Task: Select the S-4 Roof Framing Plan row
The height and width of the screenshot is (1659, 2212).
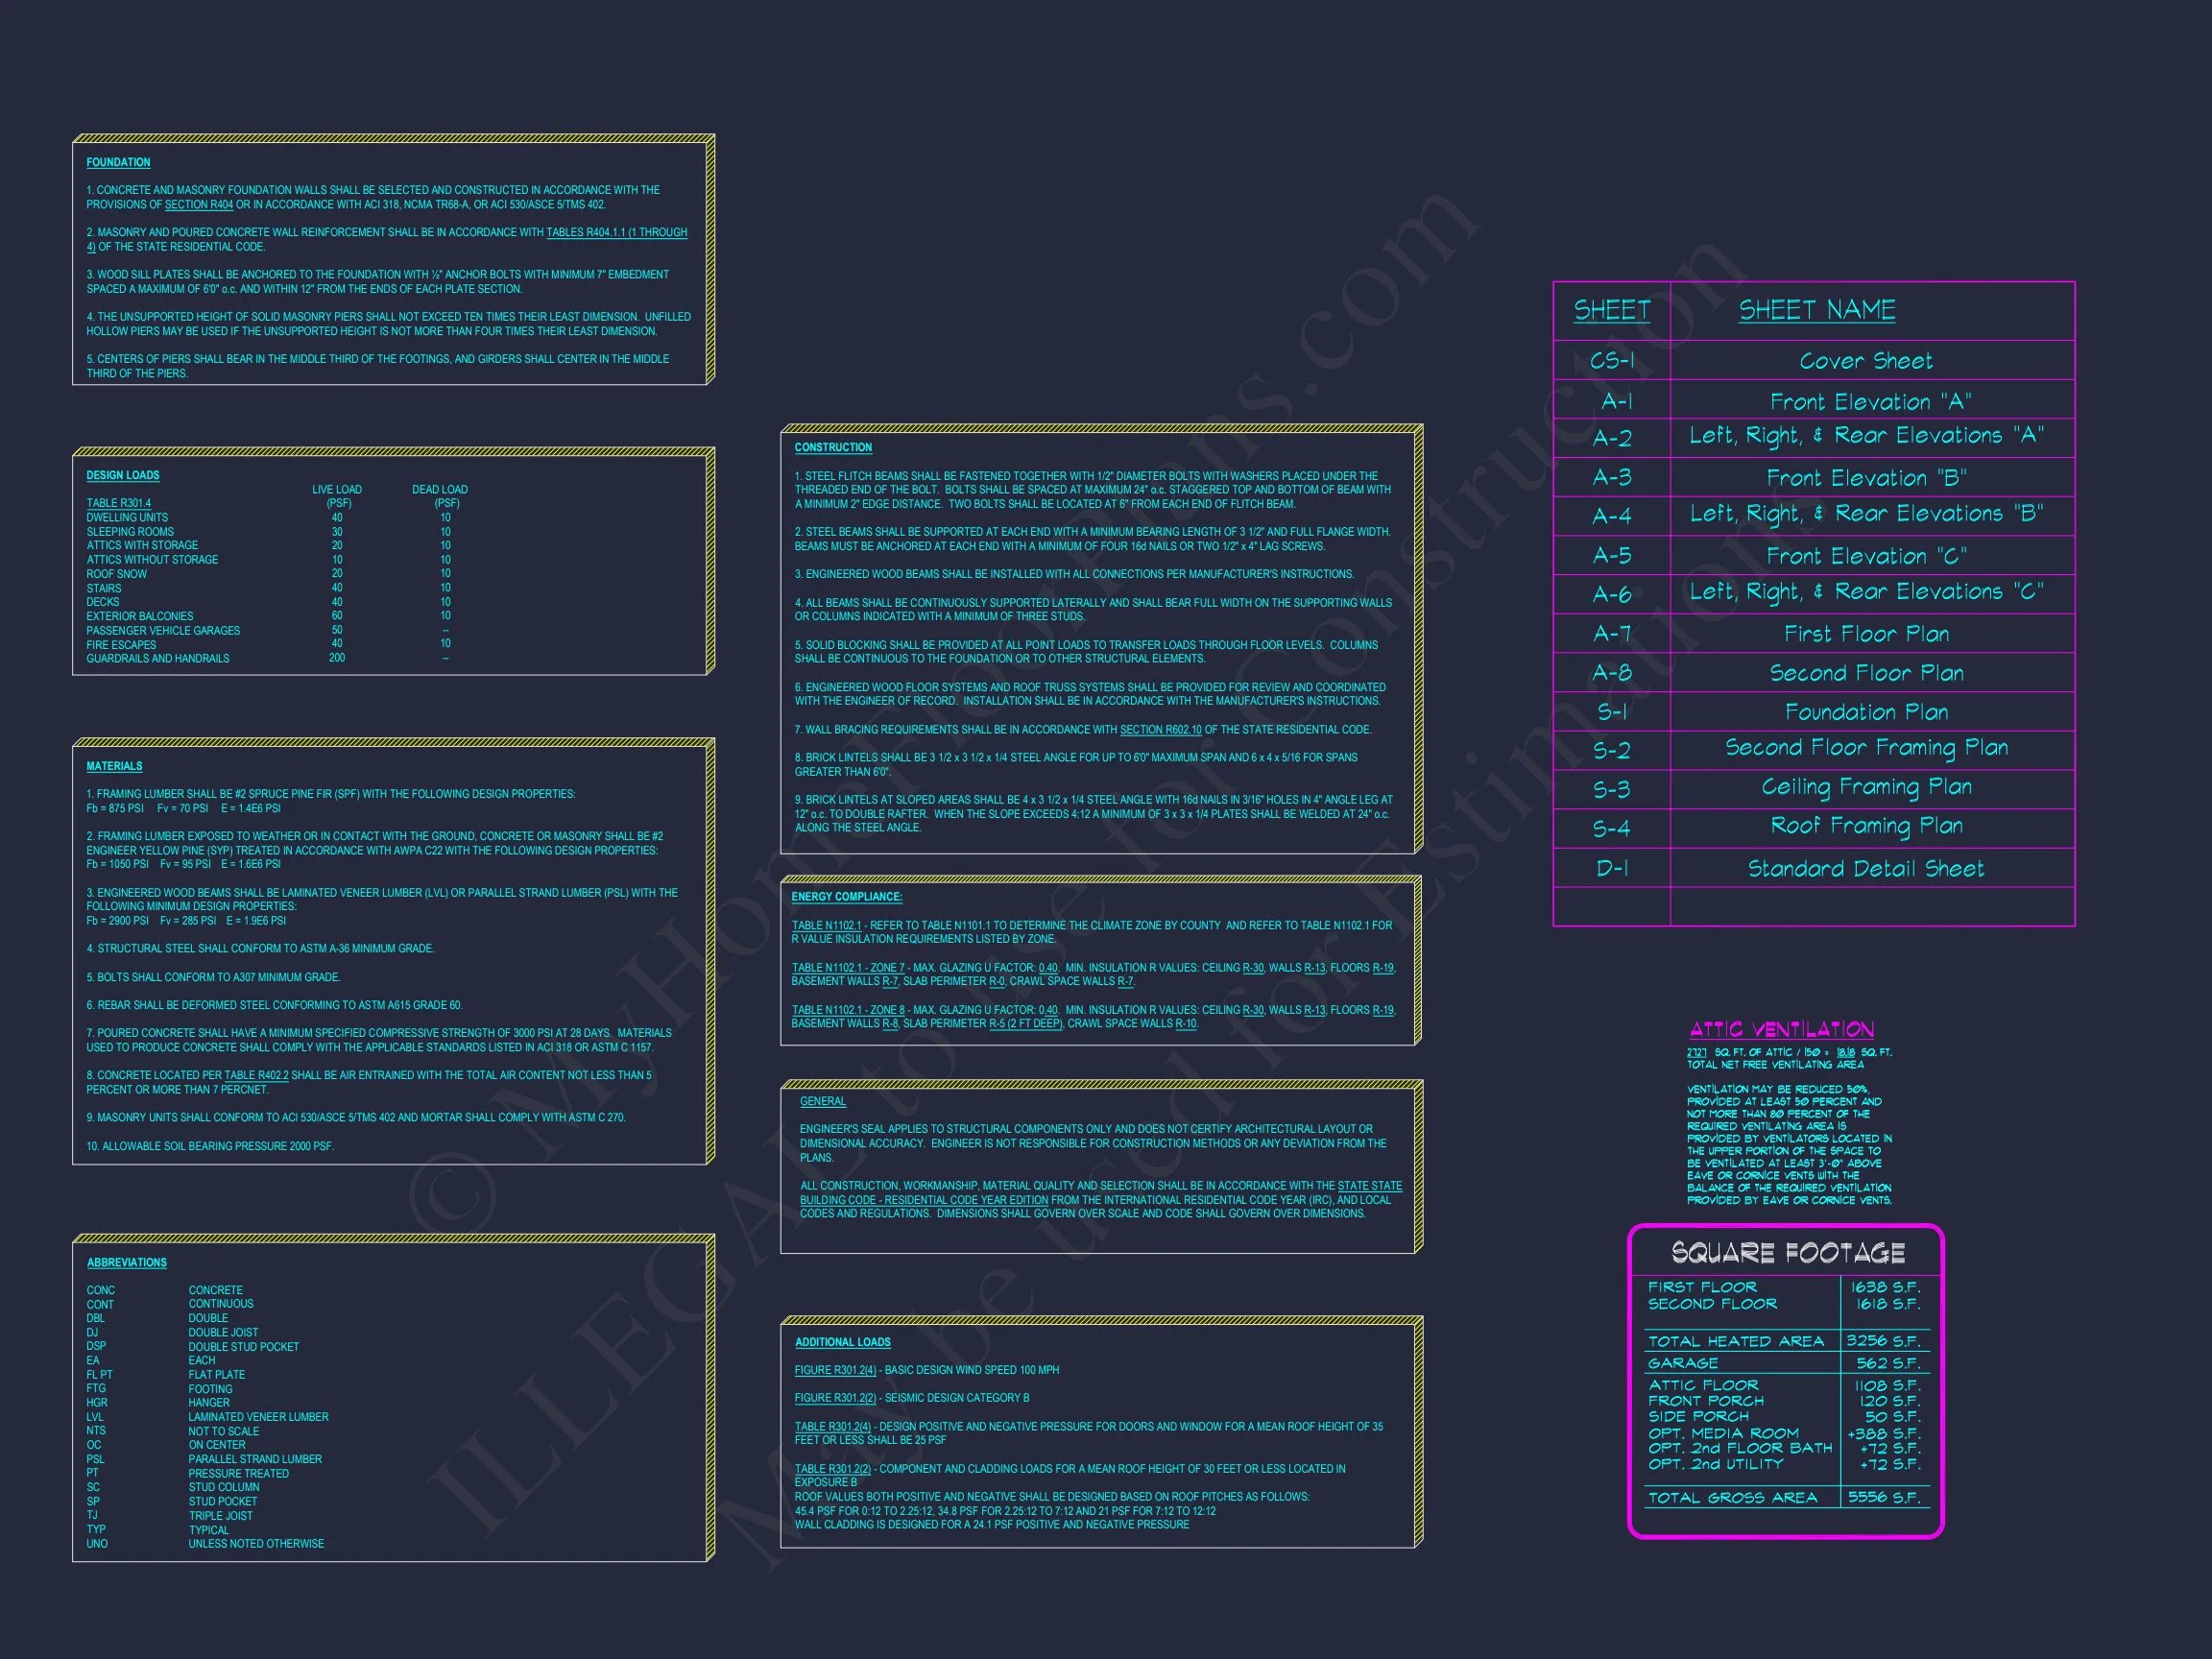Action: click(1866, 826)
